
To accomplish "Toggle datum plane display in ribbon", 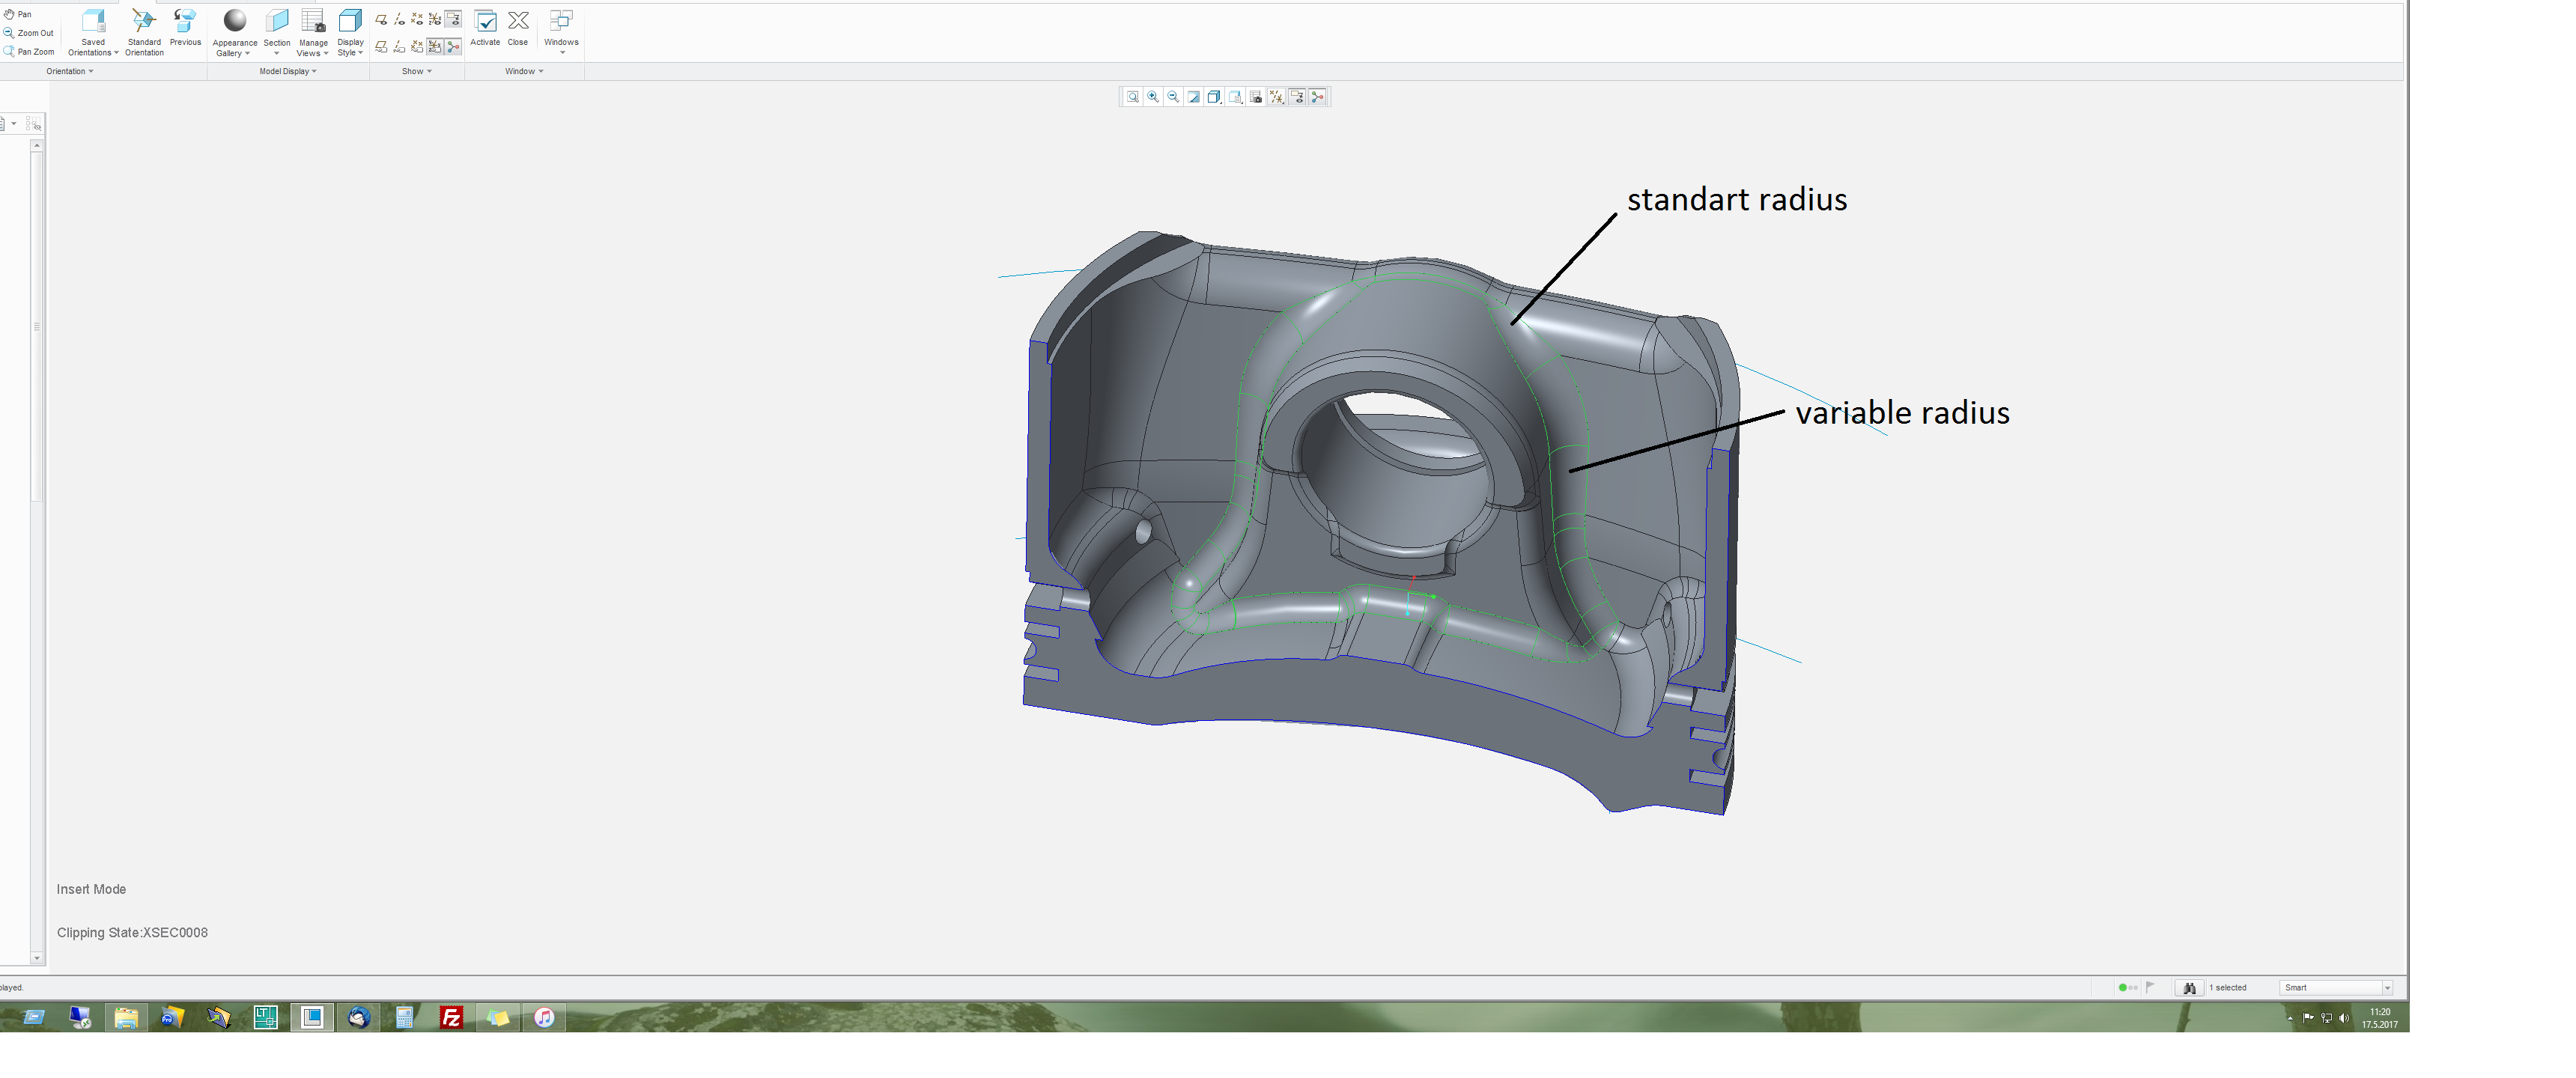I will point(381,19).
